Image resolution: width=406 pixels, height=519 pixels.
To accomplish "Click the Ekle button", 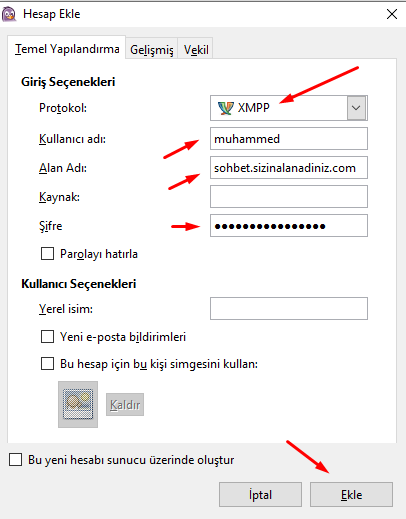I will pyautogui.click(x=351, y=494).
